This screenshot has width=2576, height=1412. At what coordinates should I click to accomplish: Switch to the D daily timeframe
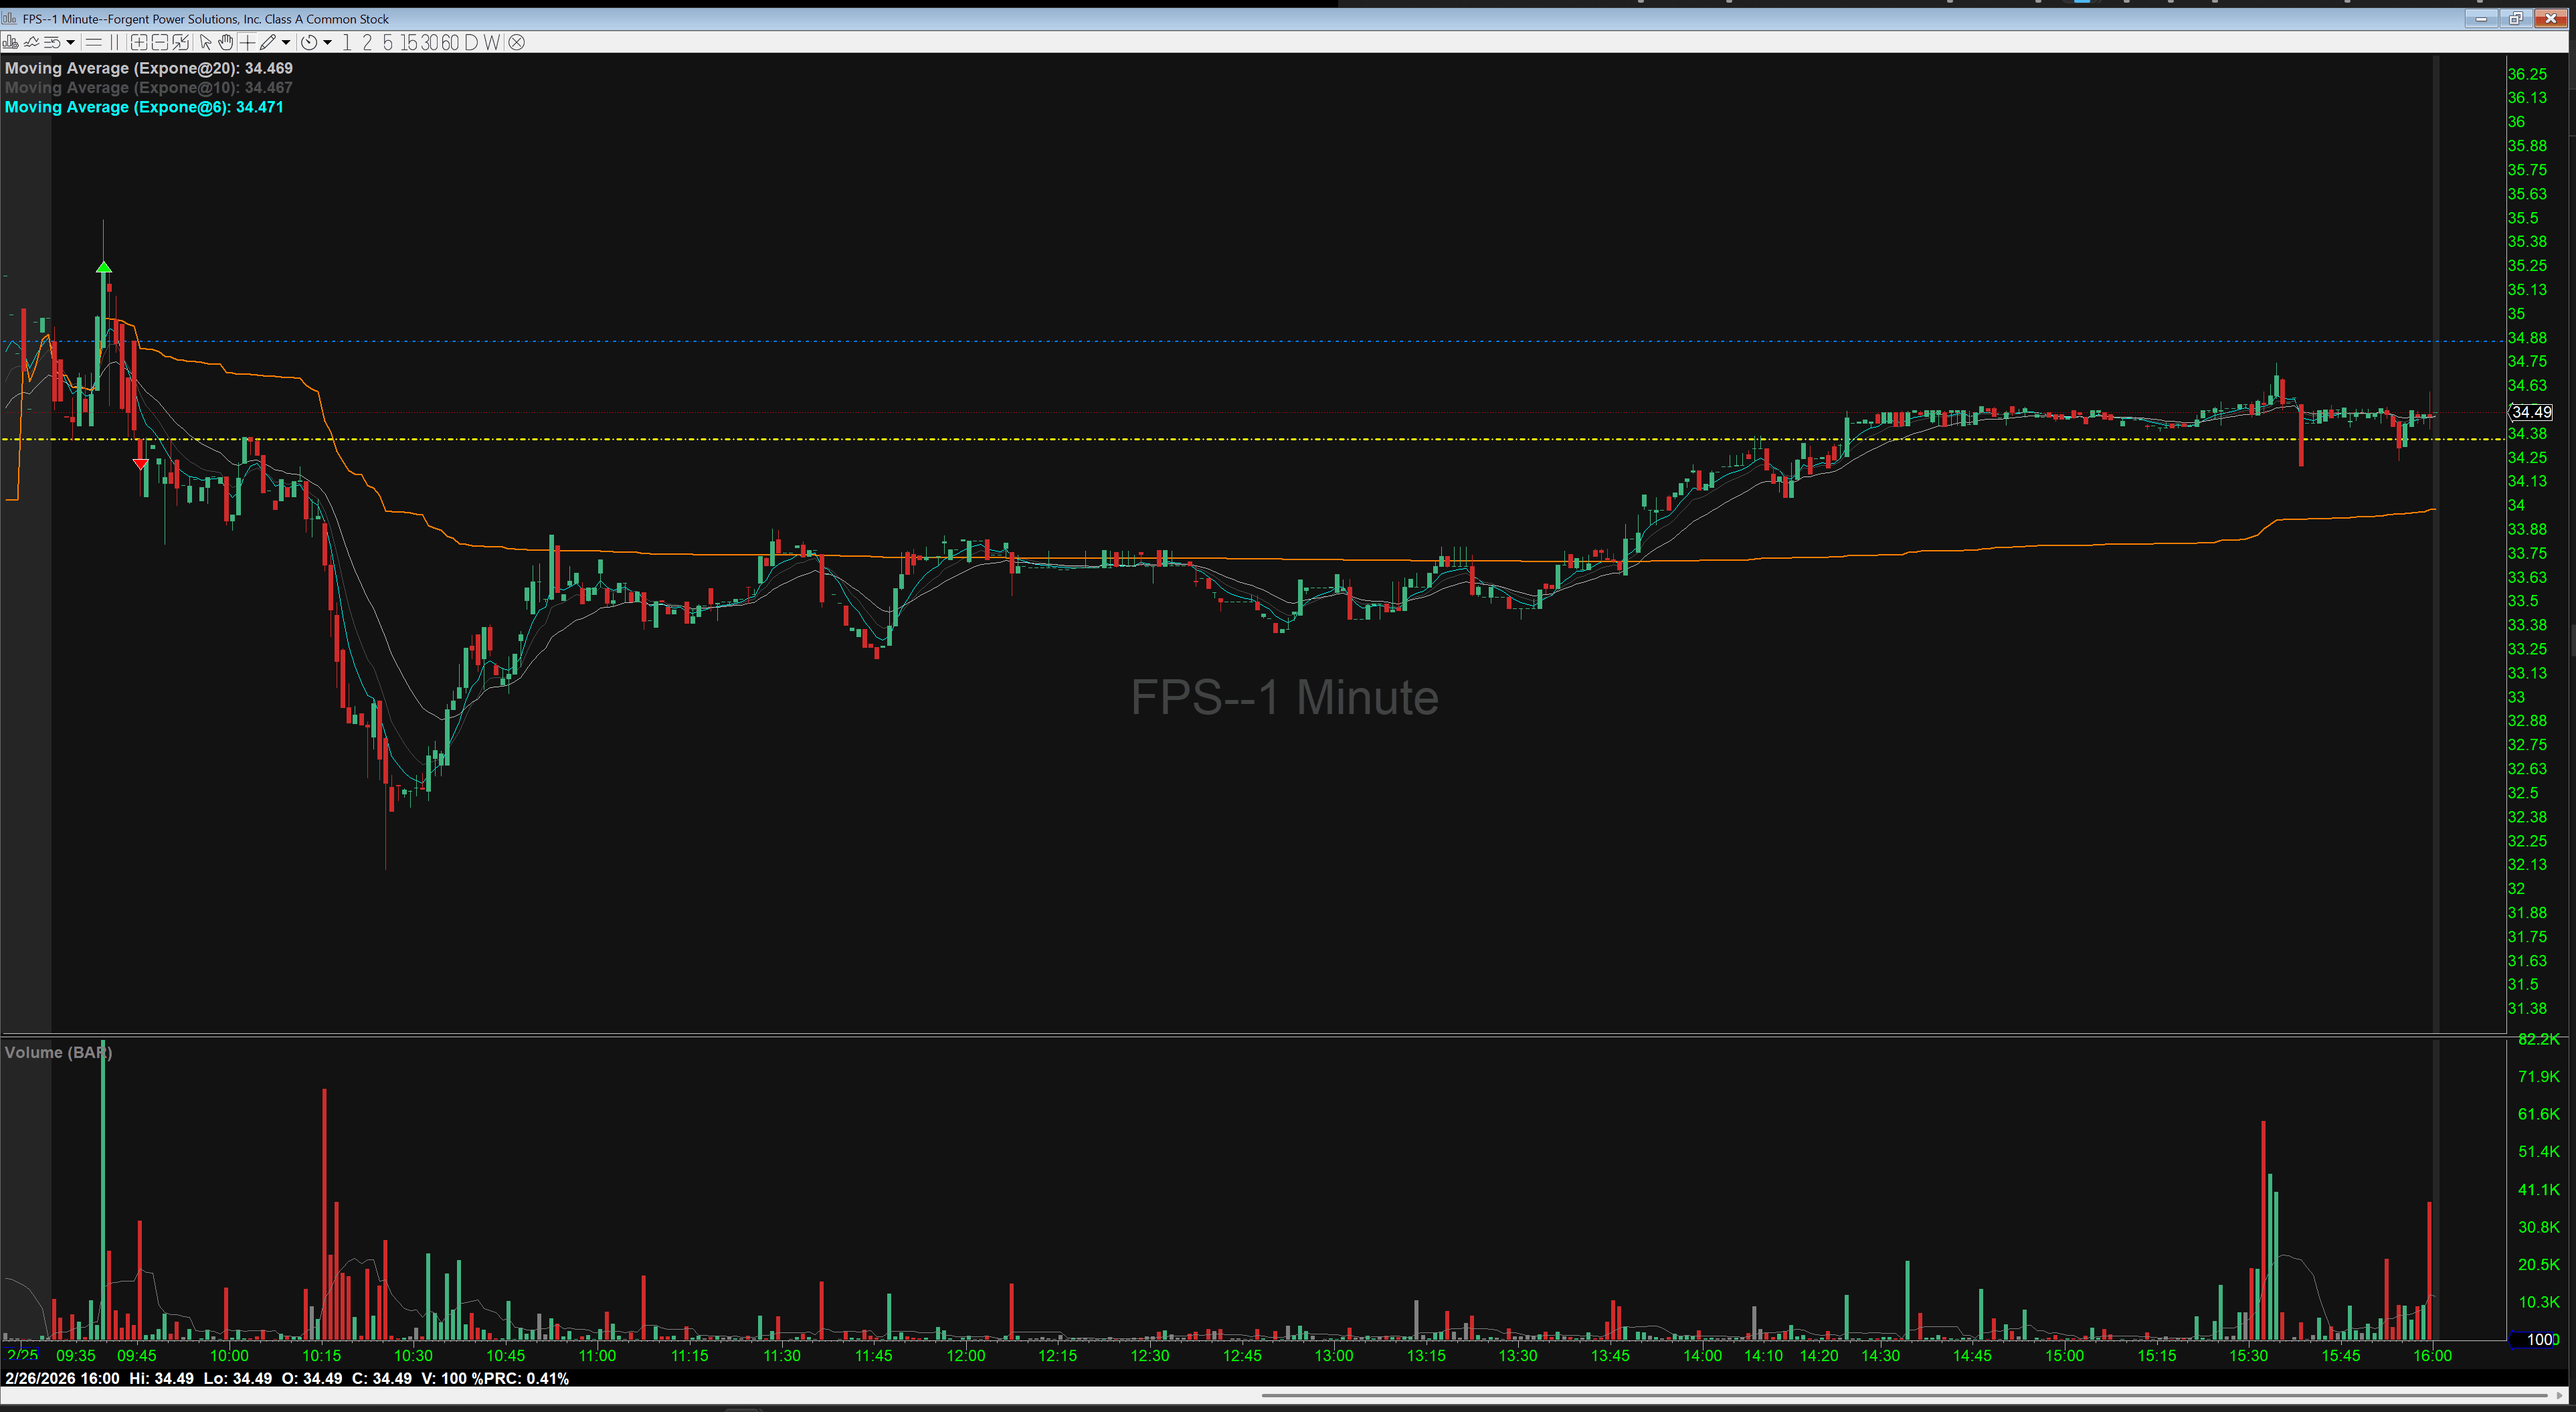tap(471, 42)
